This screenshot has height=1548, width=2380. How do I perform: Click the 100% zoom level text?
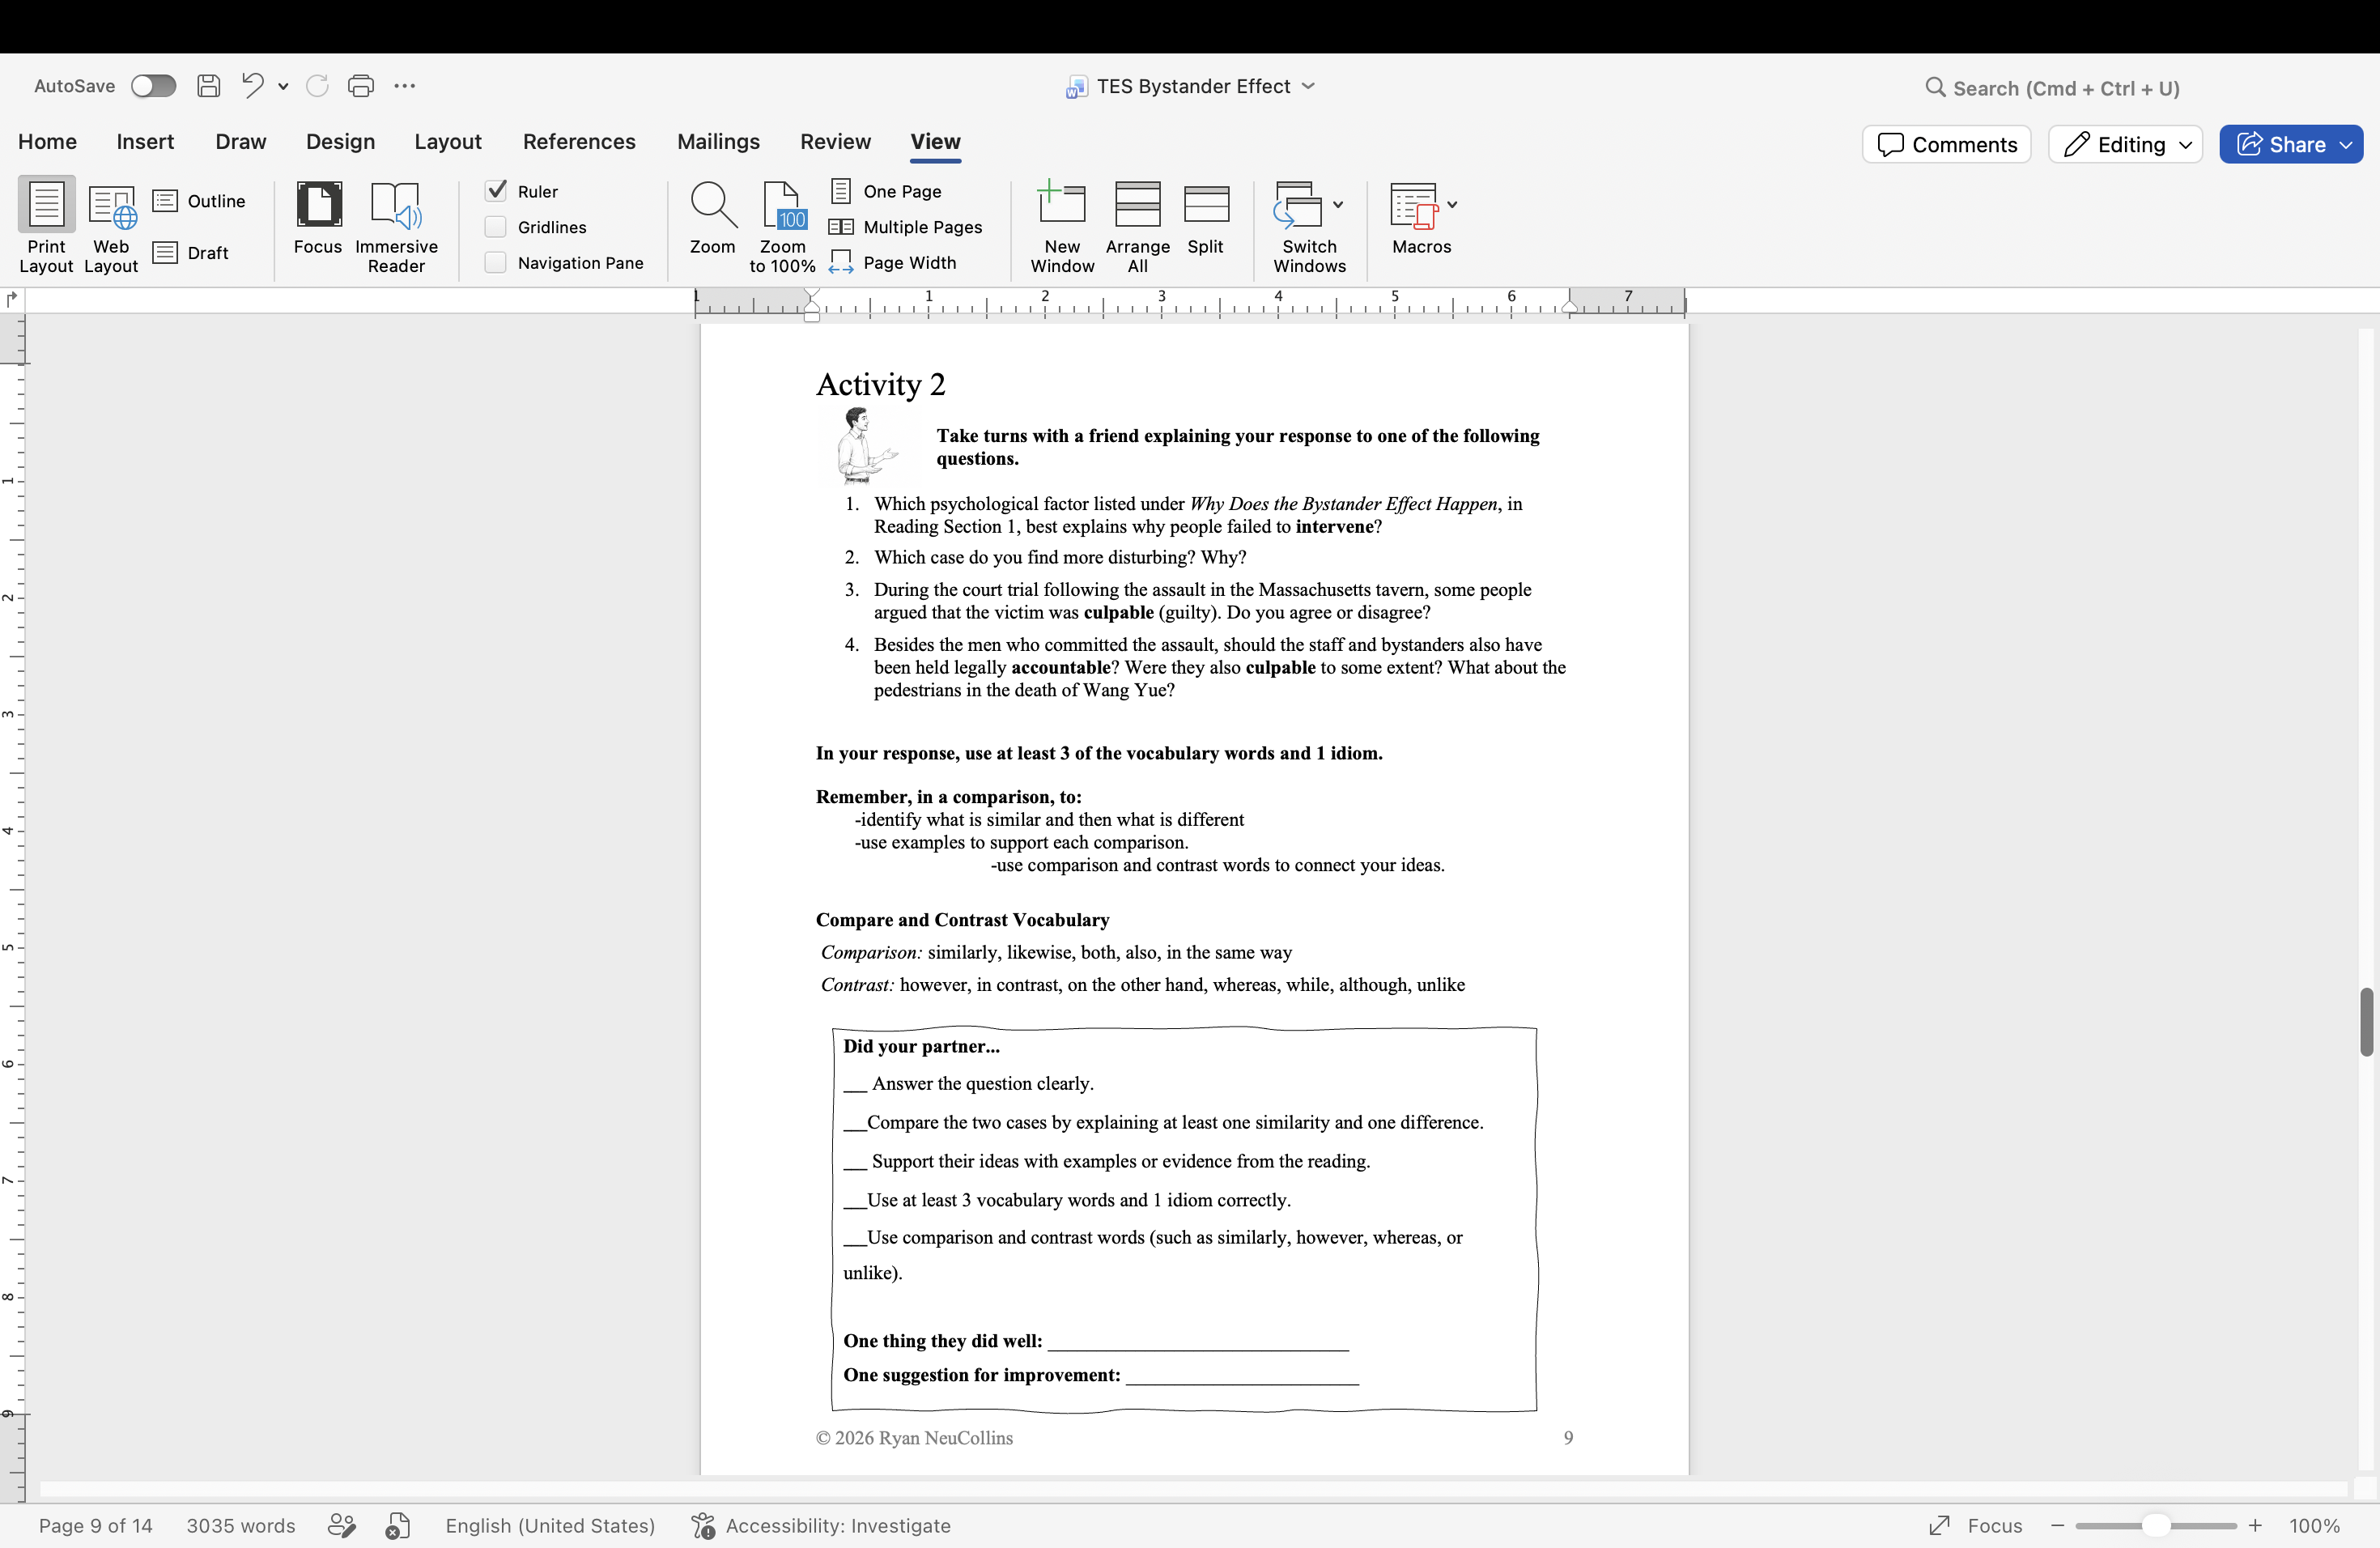[2314, 1526]
